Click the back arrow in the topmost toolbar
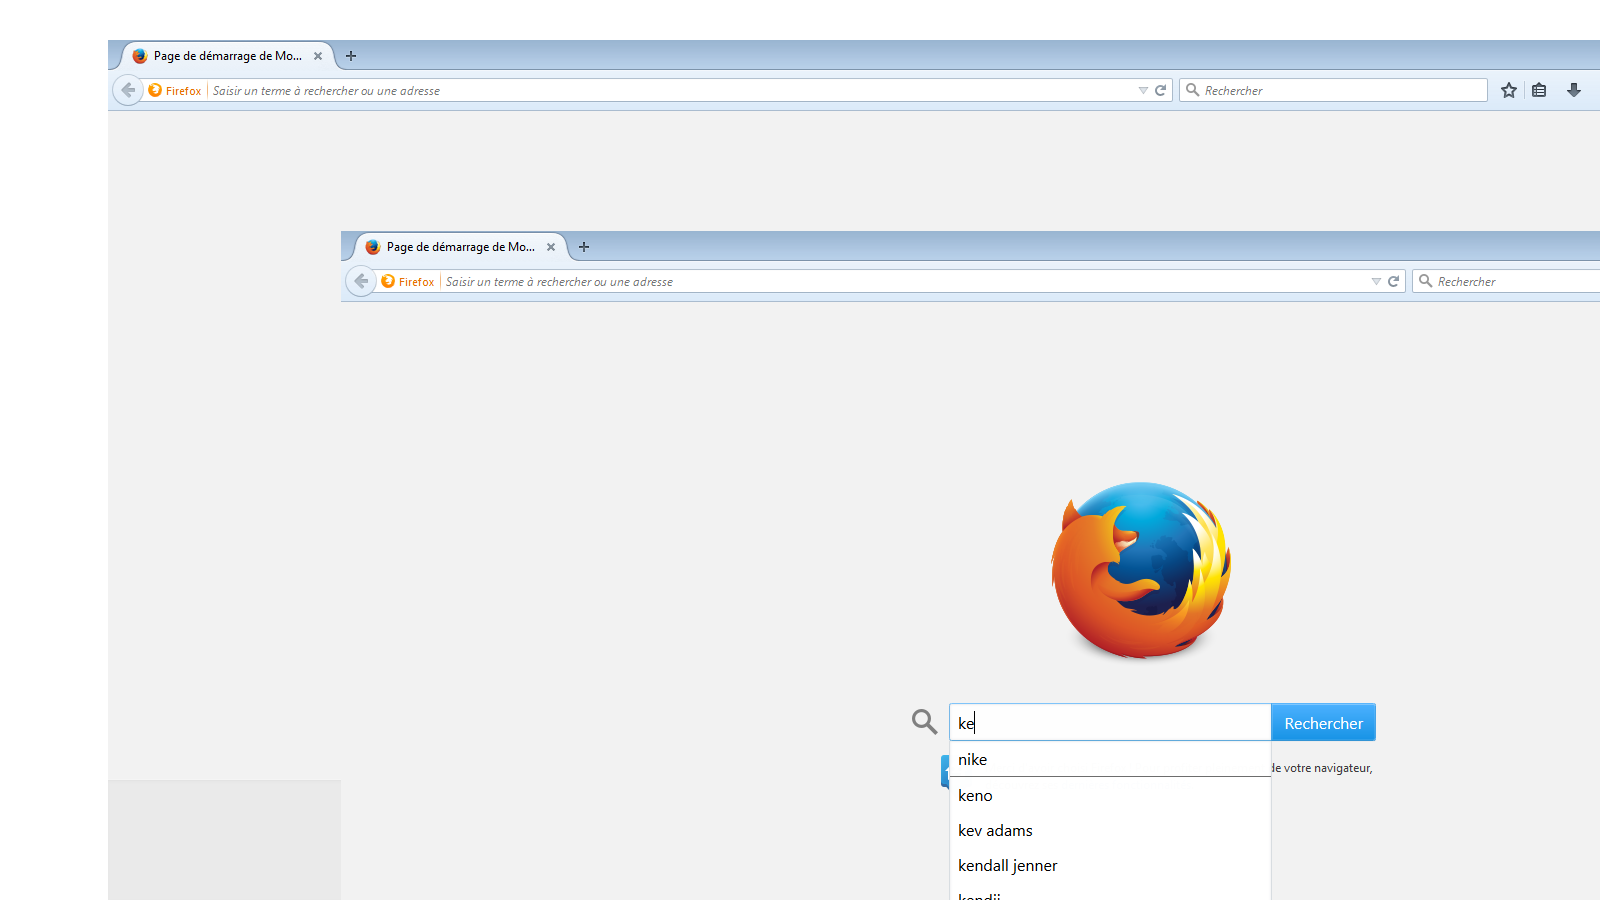 click(128, 90)
